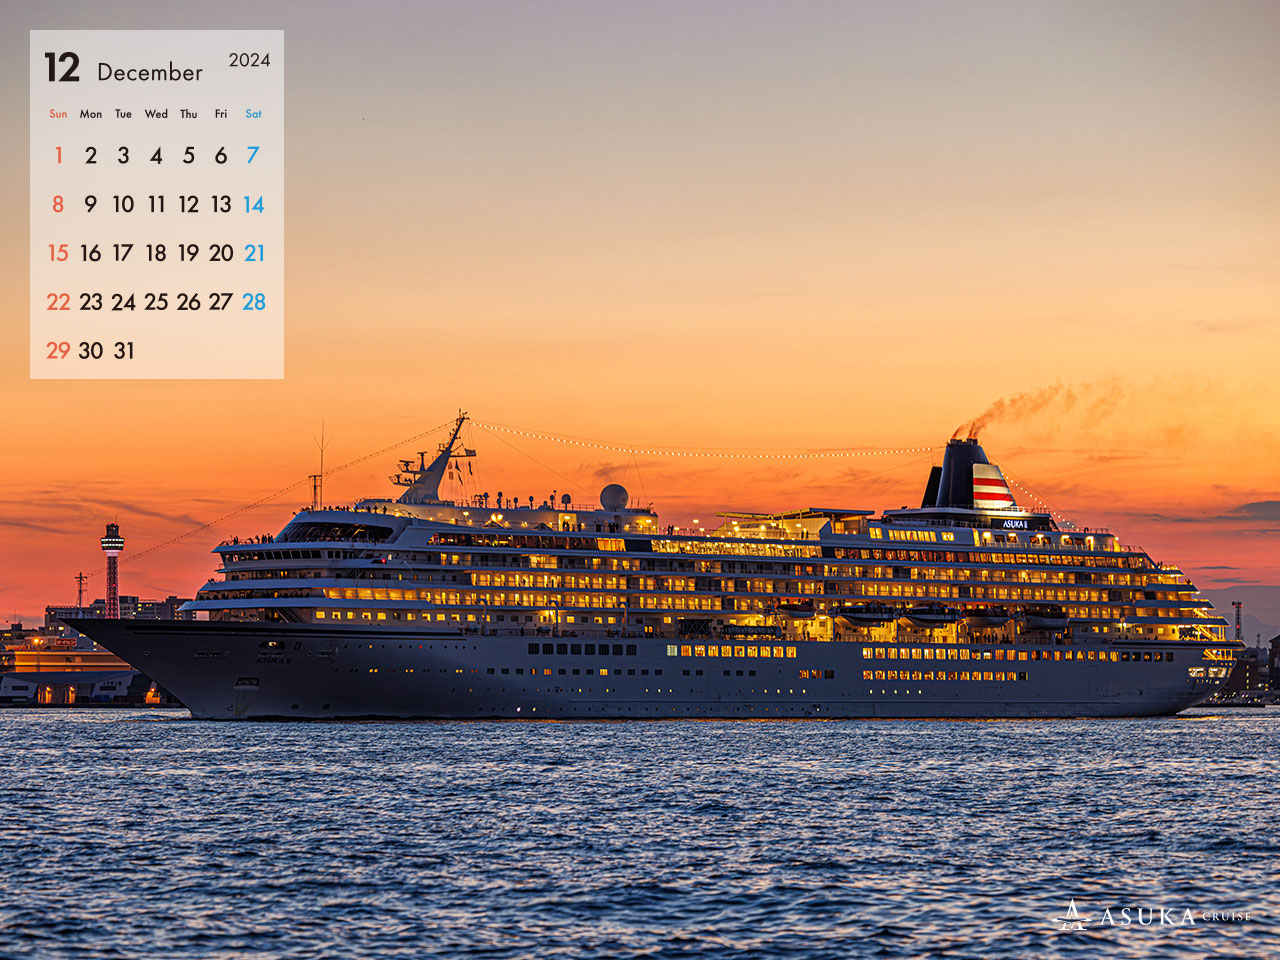Select date 31 on the calendar

[x=123, y=351]
